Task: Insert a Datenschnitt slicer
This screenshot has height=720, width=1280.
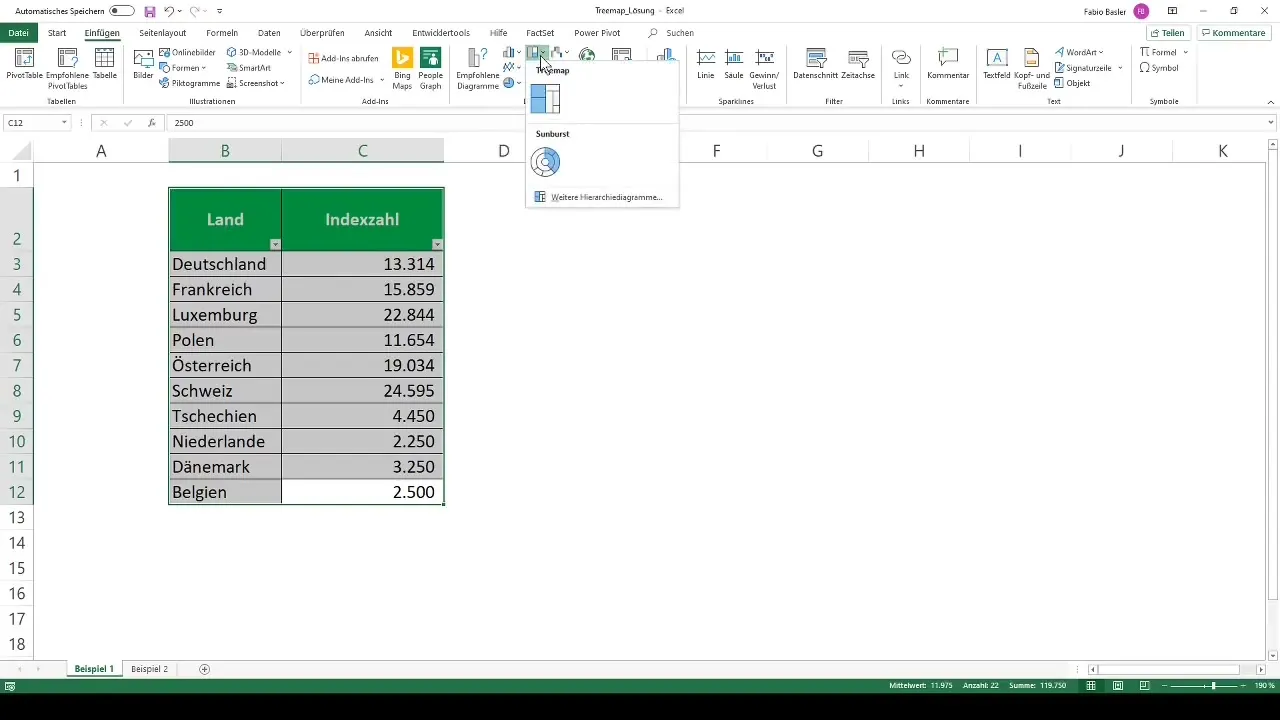Action: point(815,64)
